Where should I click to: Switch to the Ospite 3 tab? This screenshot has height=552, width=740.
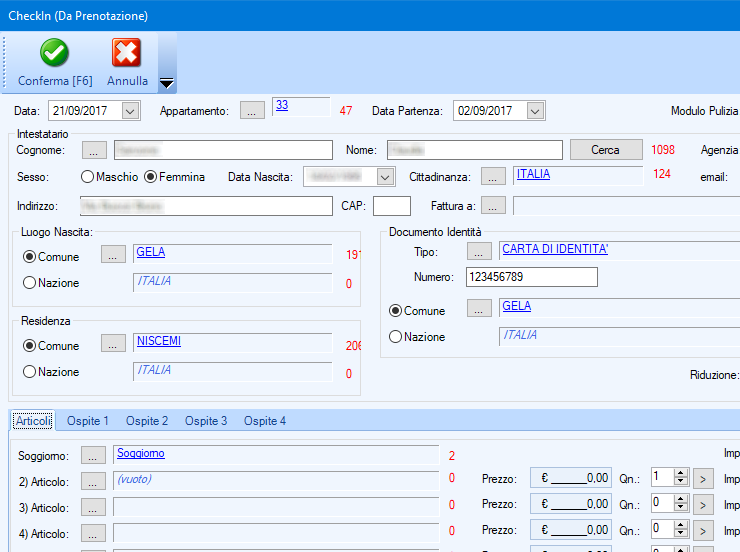click(x=206, y=421)
